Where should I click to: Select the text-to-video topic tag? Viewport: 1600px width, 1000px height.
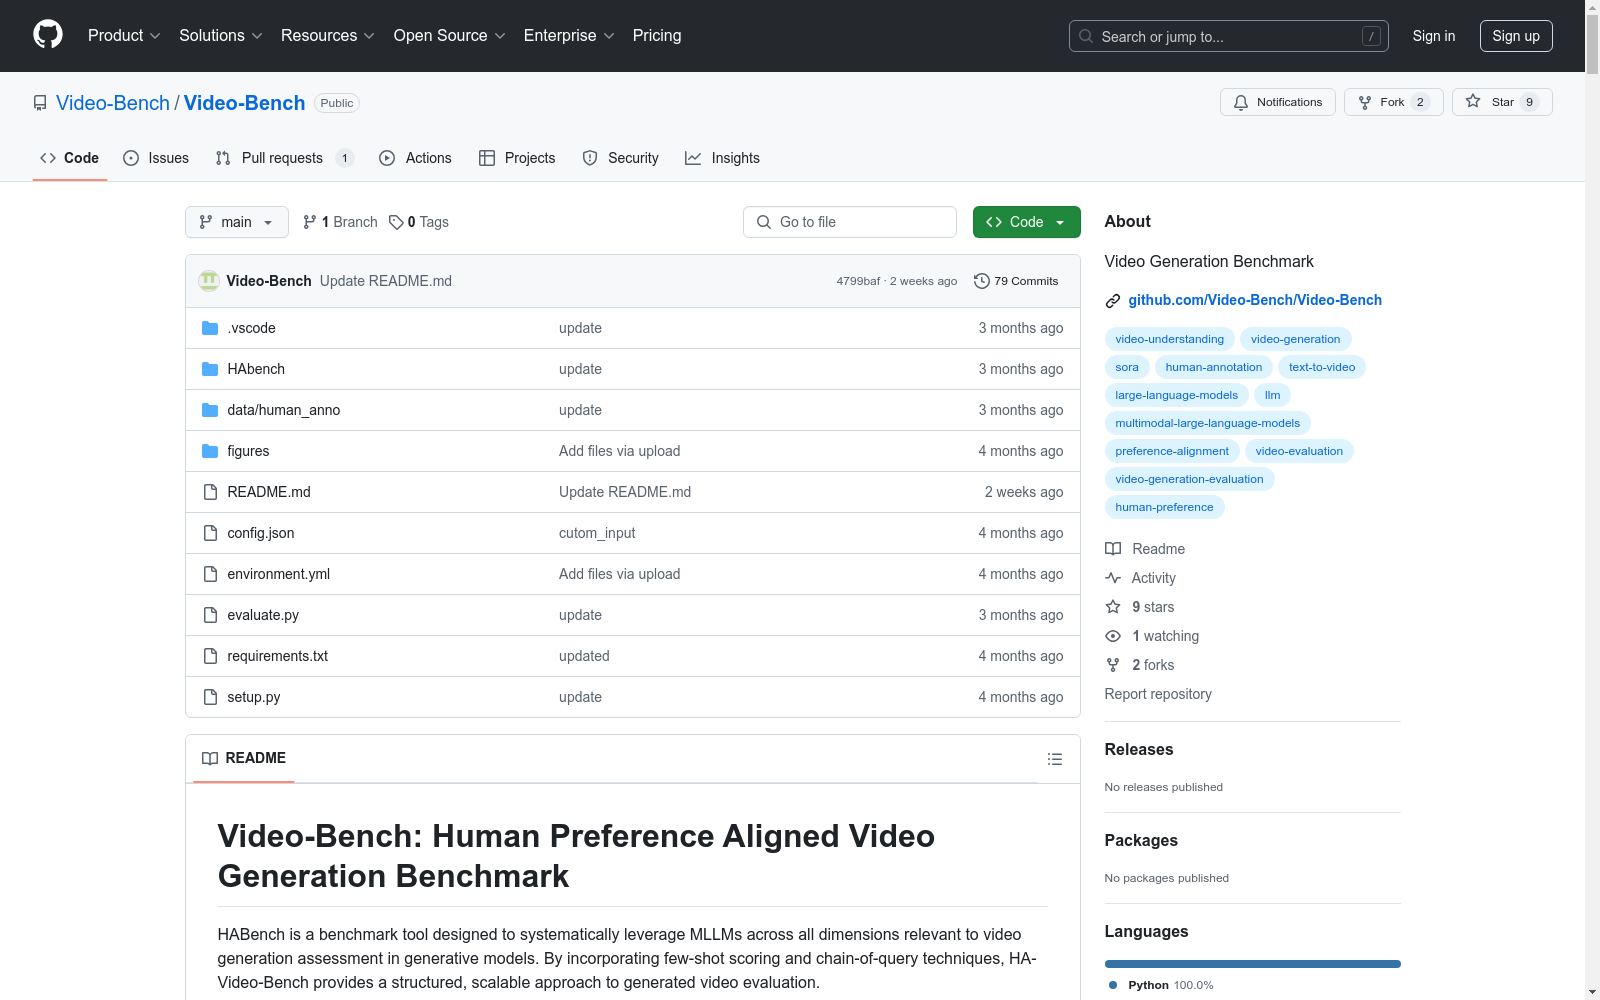(x=1322, y=367)
